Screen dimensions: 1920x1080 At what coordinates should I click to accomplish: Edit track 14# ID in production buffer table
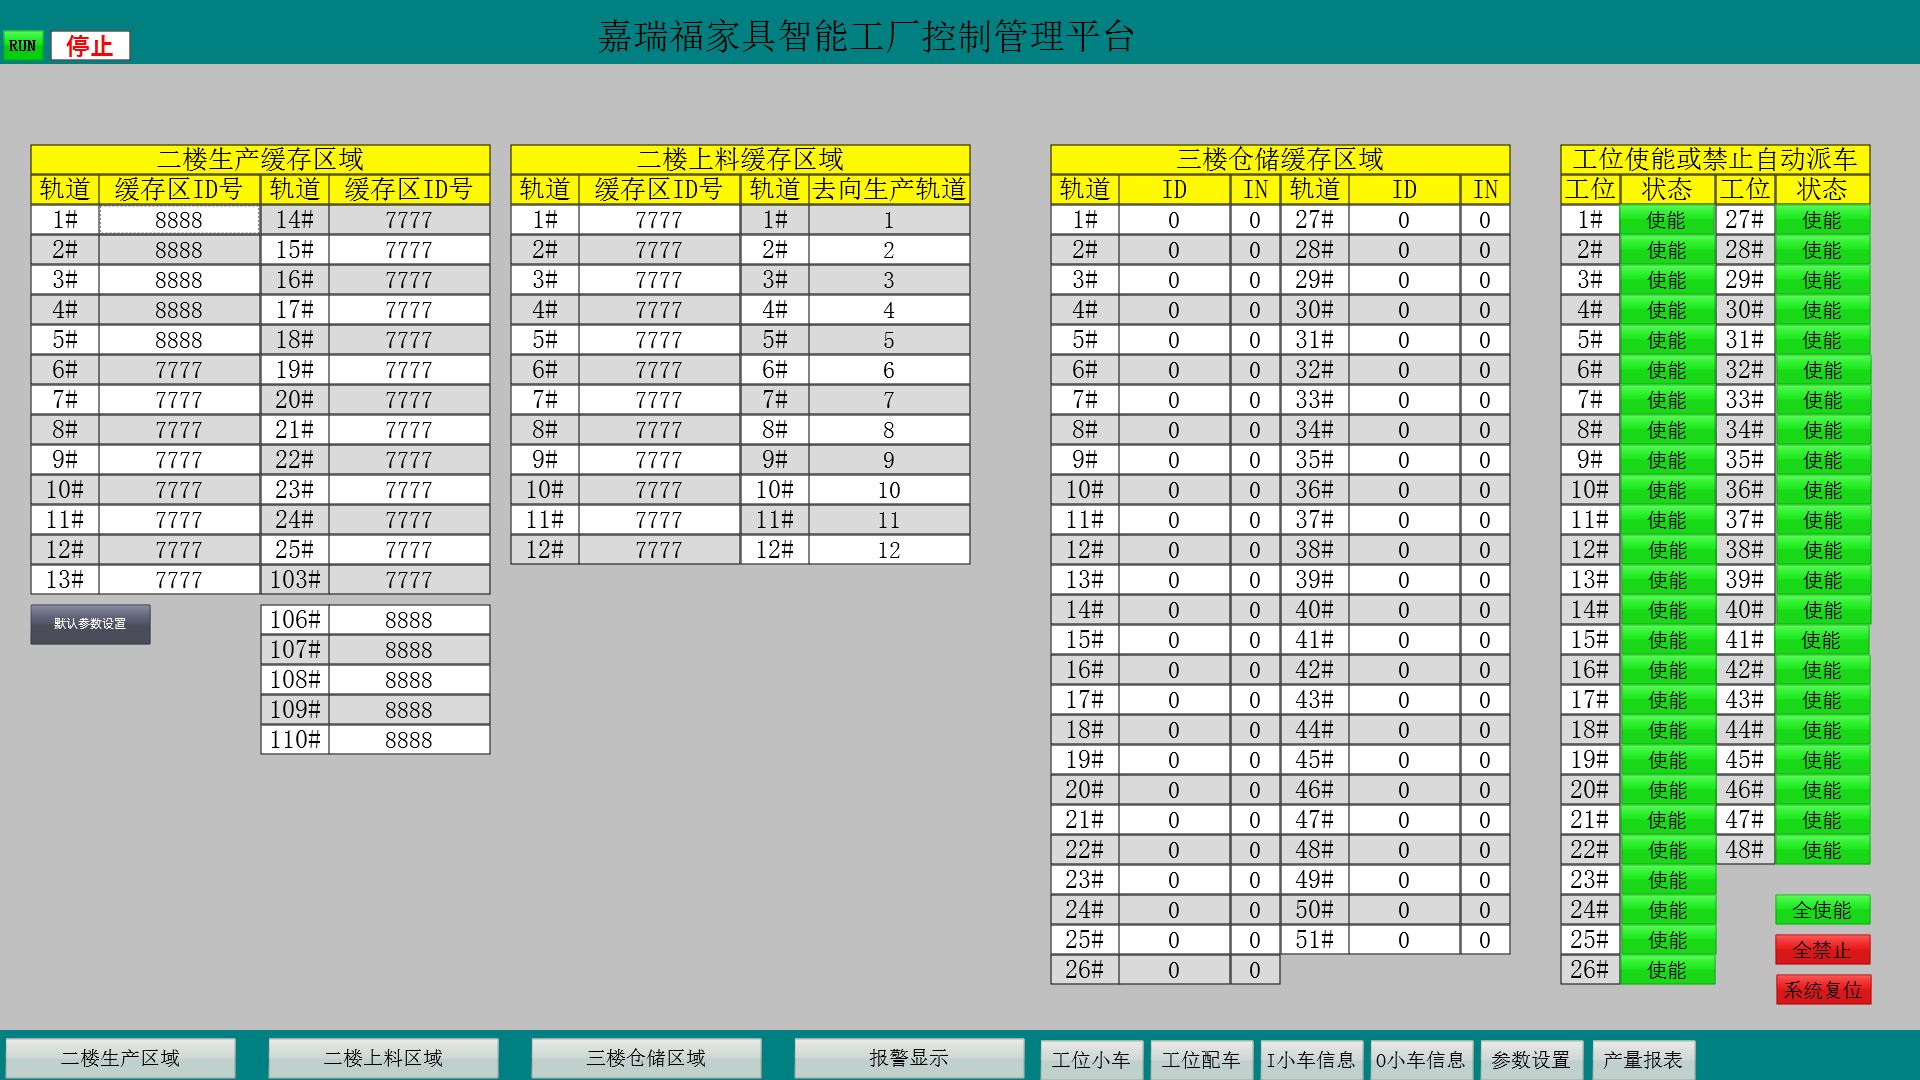[409, 220]
